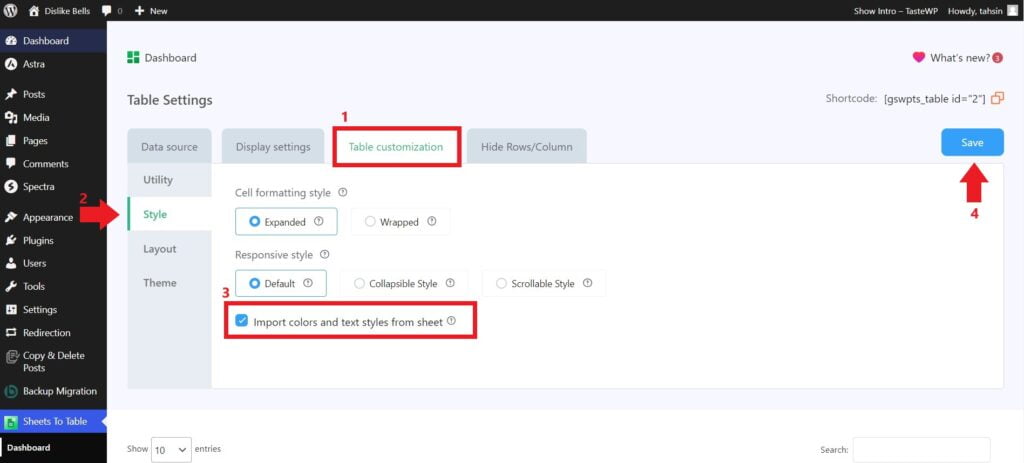The image size is (1024, 463).
Task: Click the Tools wrench icon
Action: pos(10,286)
